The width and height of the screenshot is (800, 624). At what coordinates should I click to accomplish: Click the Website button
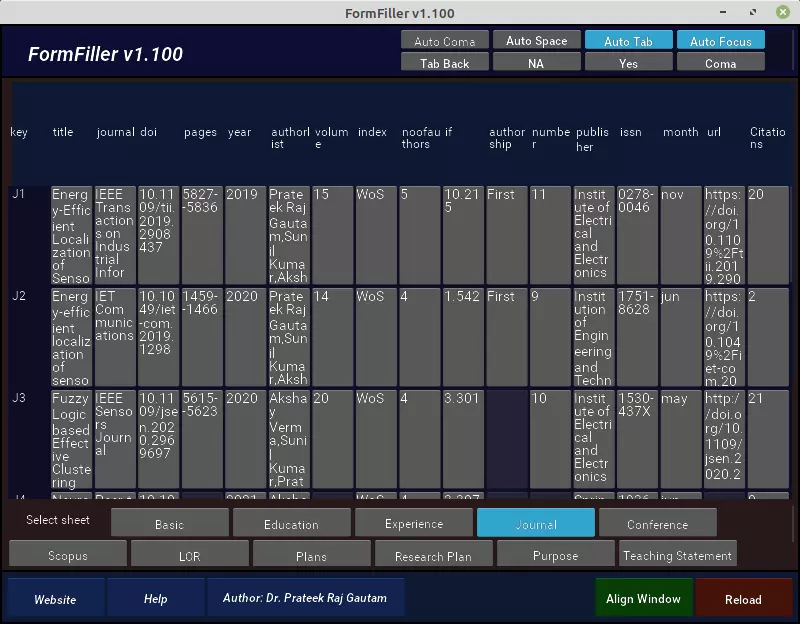click(x=55, y=598)
